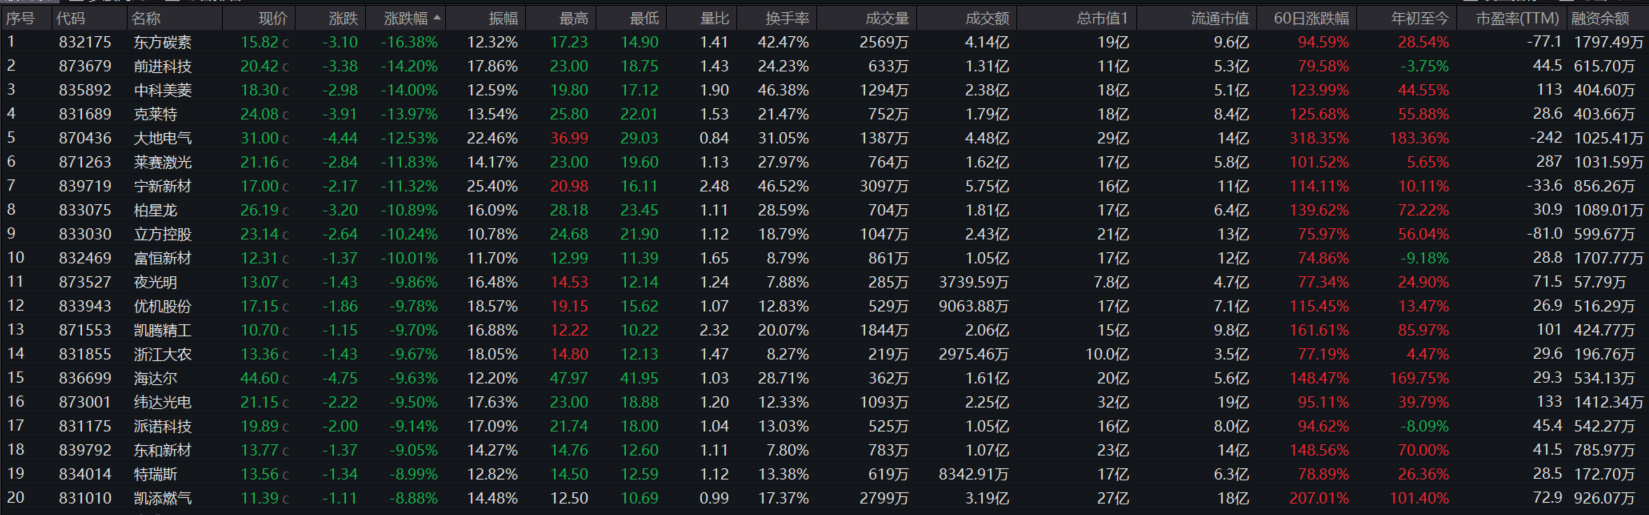Click stock code 873679
The width and height of the screenshot is (1649, 515).
point(85,66)
